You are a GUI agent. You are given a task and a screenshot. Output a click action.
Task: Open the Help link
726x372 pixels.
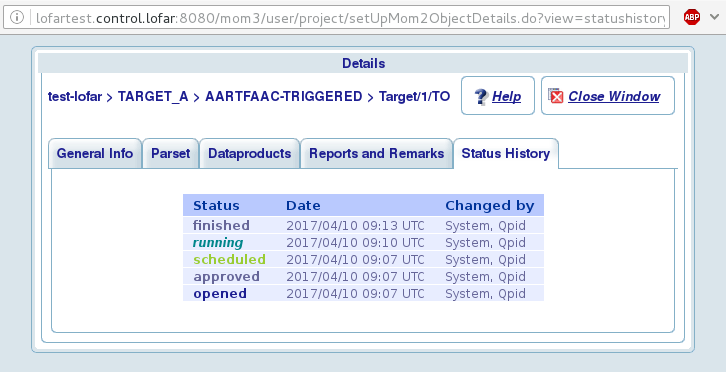507,96
